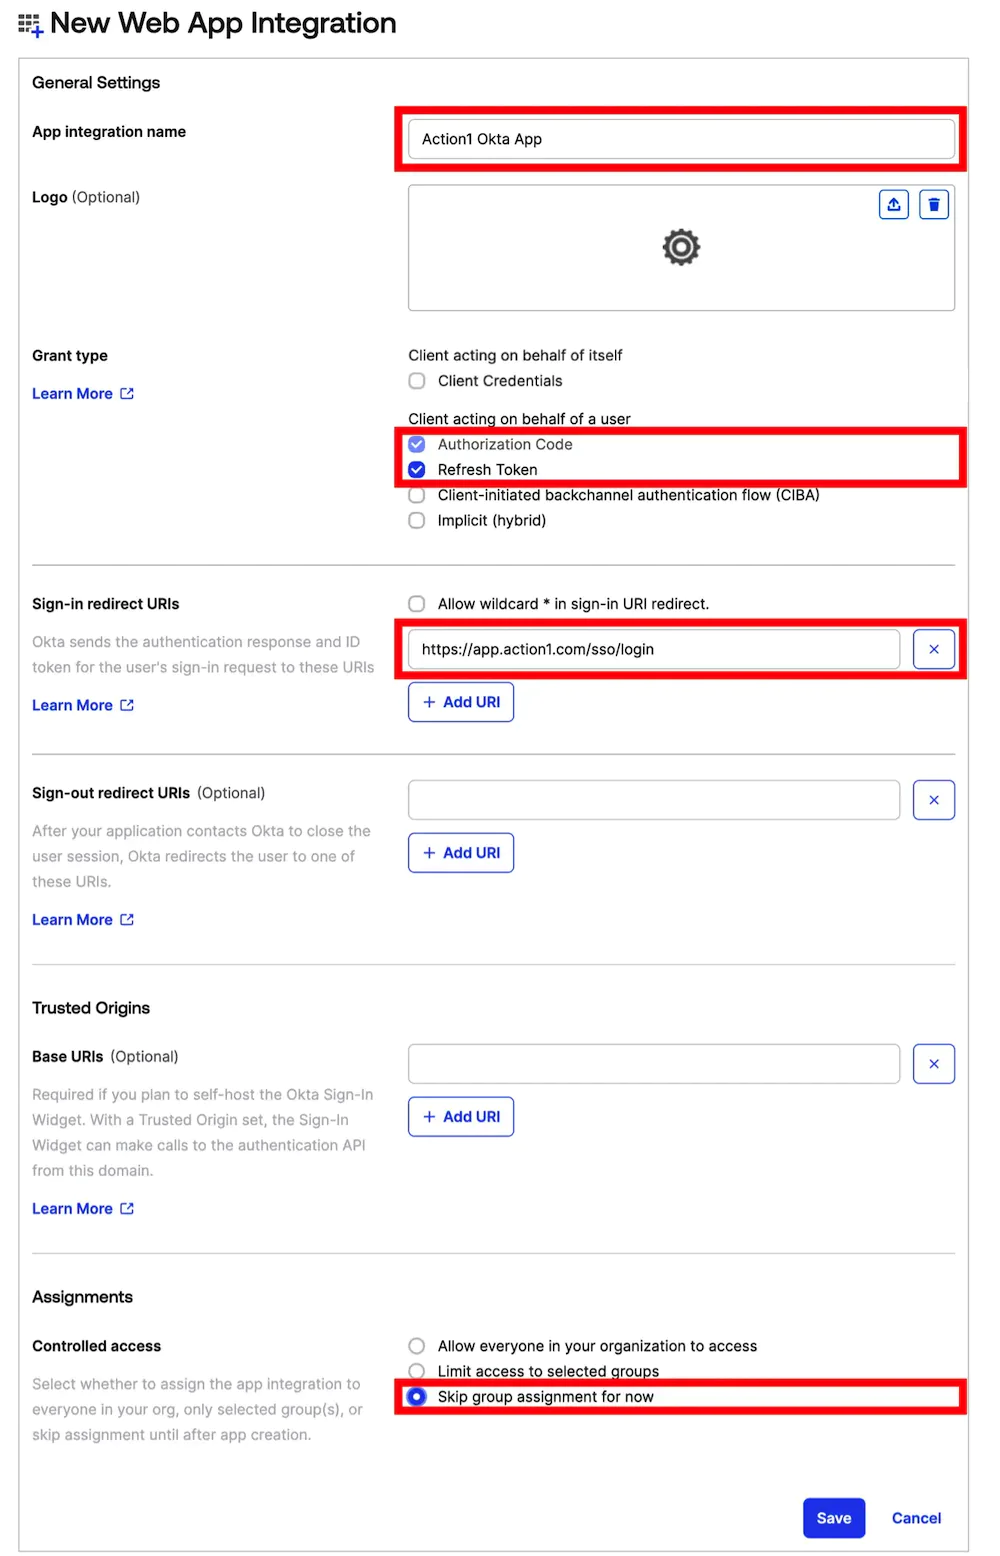The height and width of the screenshot is (1556, 1000).
Task: Clear the Base URIs entry with X icon
Action: [933, 1063]
